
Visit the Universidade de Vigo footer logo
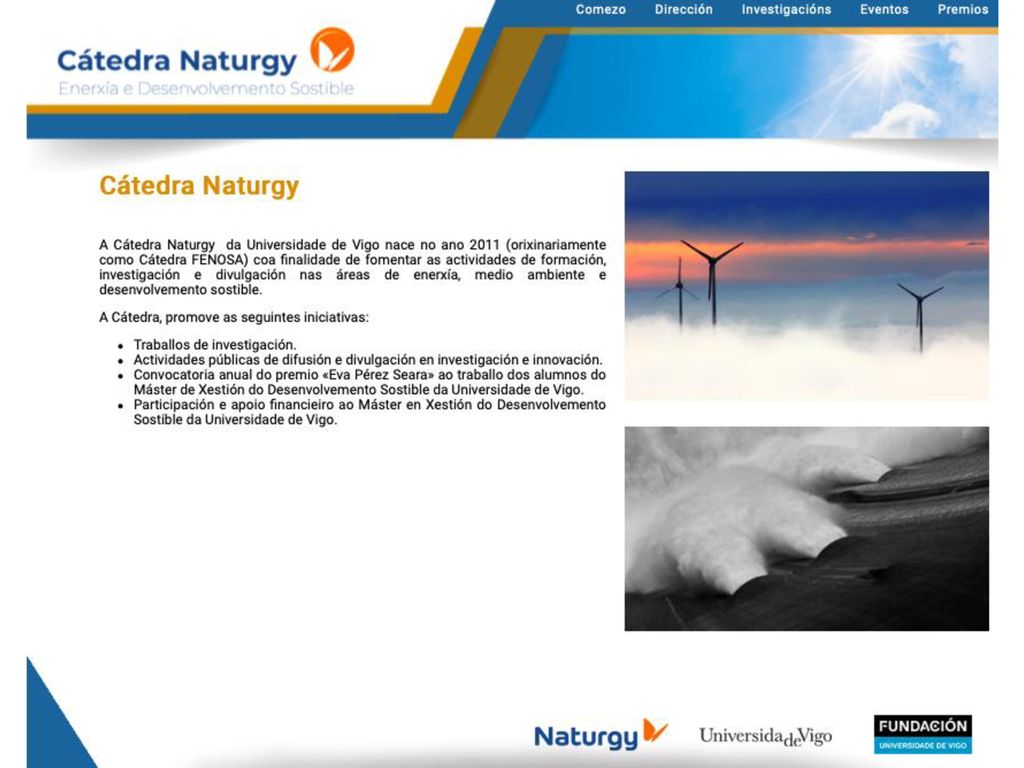point(765,737)
